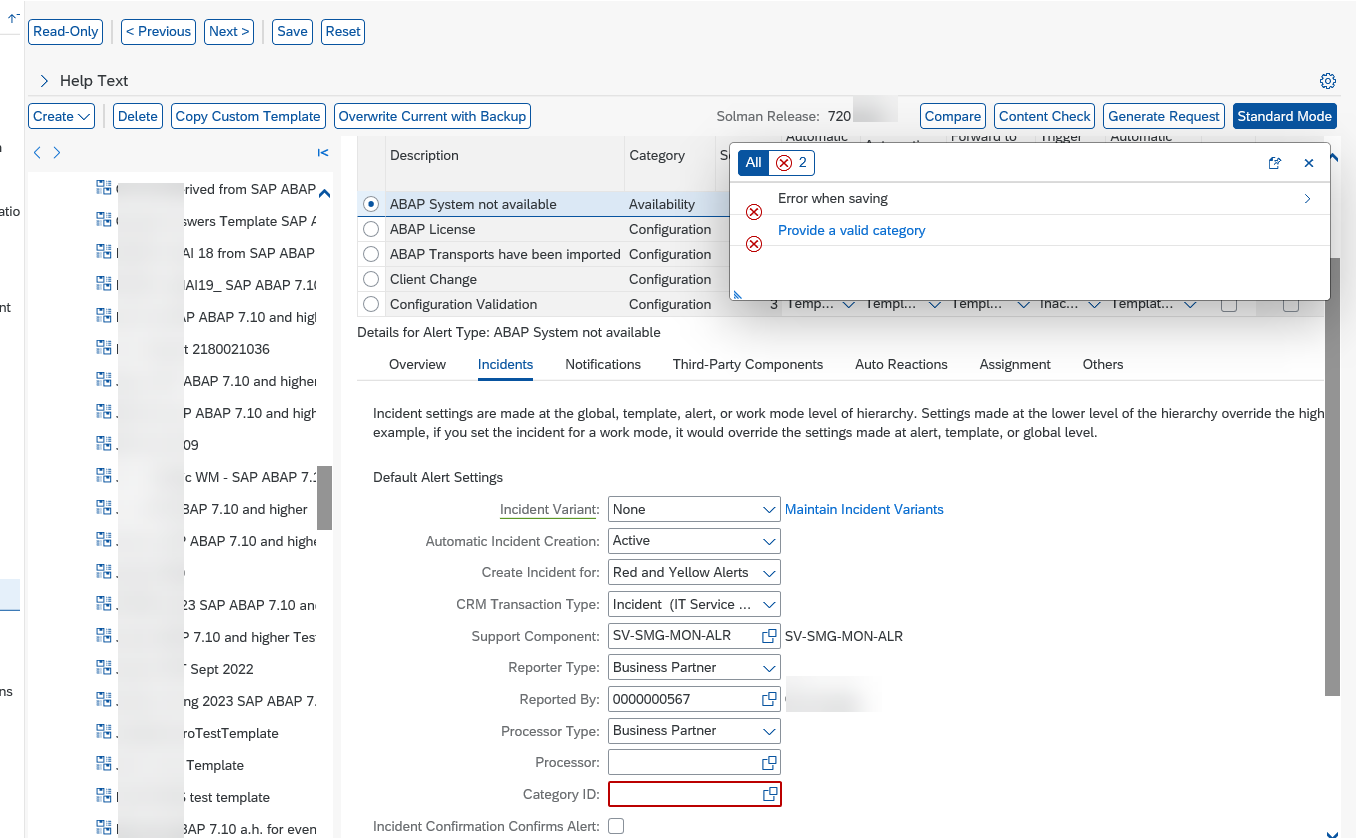
Task: Select the 'ABAP System not available' radio button
Action: point(371,204)
